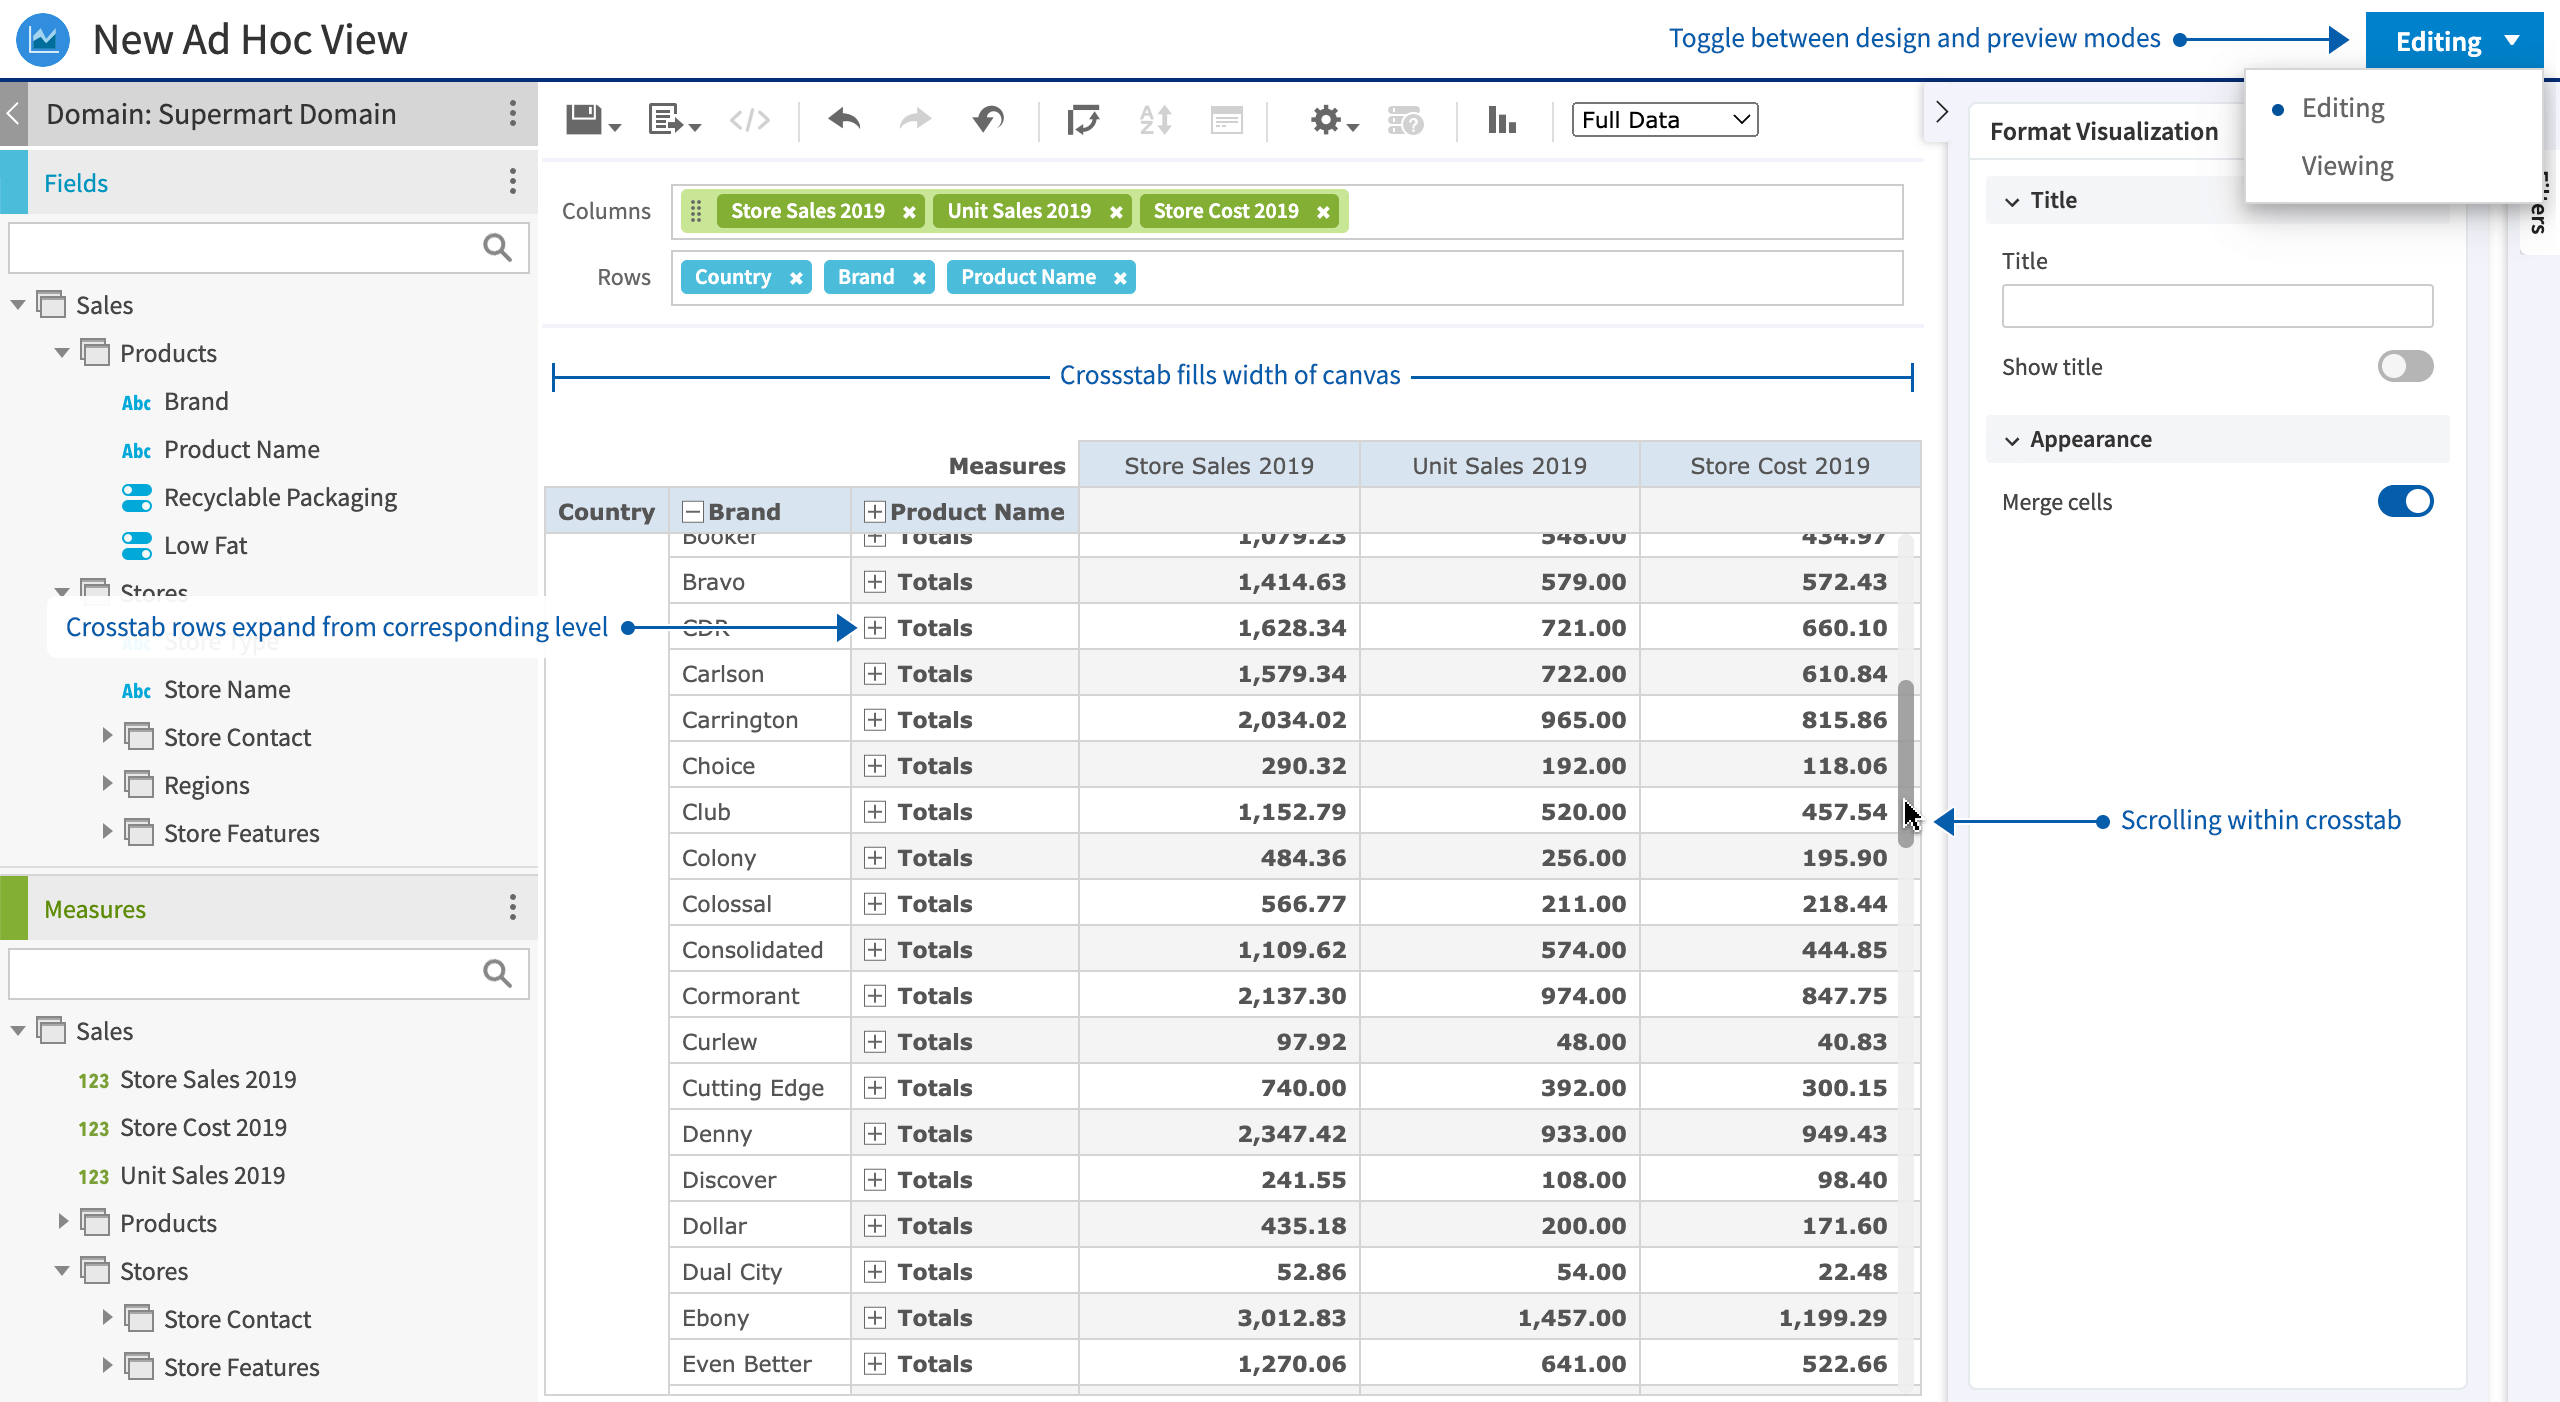Click the Measures search input box
This screenshot has height=1402, width=2560.
[268, 973]
